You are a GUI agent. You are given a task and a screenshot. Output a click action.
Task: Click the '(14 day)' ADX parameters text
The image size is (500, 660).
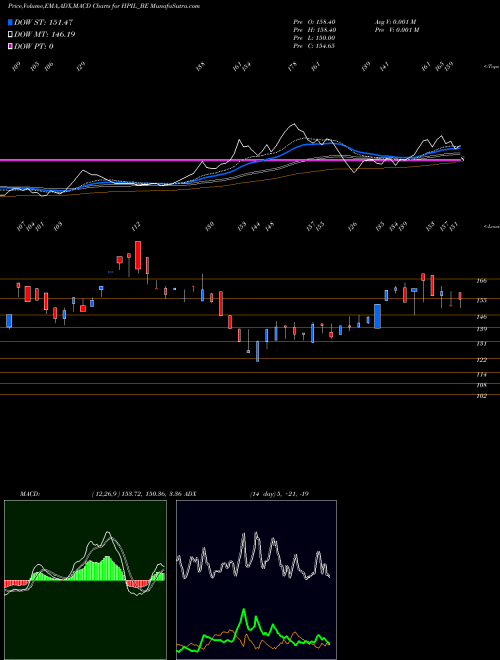coord(264,494)
